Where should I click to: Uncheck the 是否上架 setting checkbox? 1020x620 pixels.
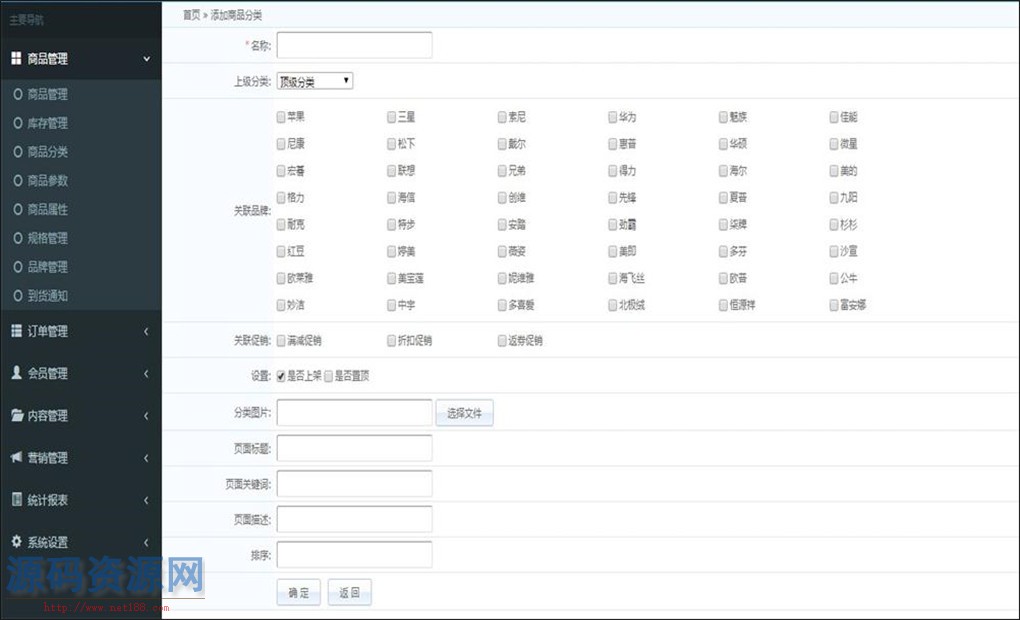[x=281, y=376]
